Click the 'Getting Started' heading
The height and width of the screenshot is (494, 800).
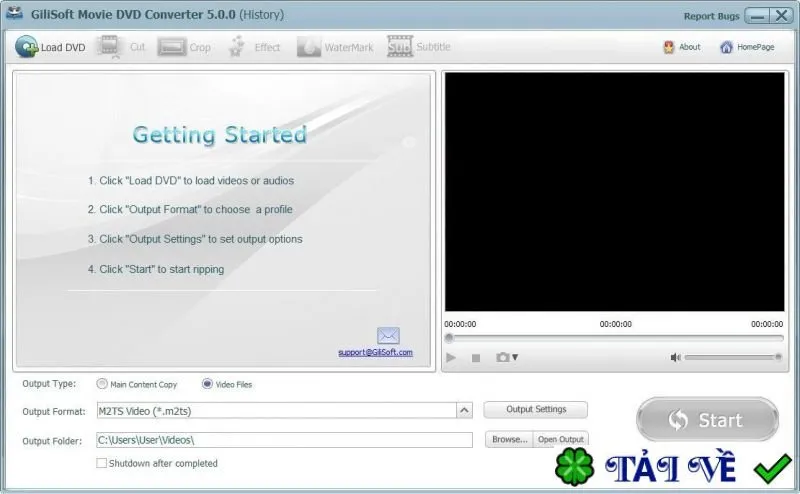pos(219,135)
